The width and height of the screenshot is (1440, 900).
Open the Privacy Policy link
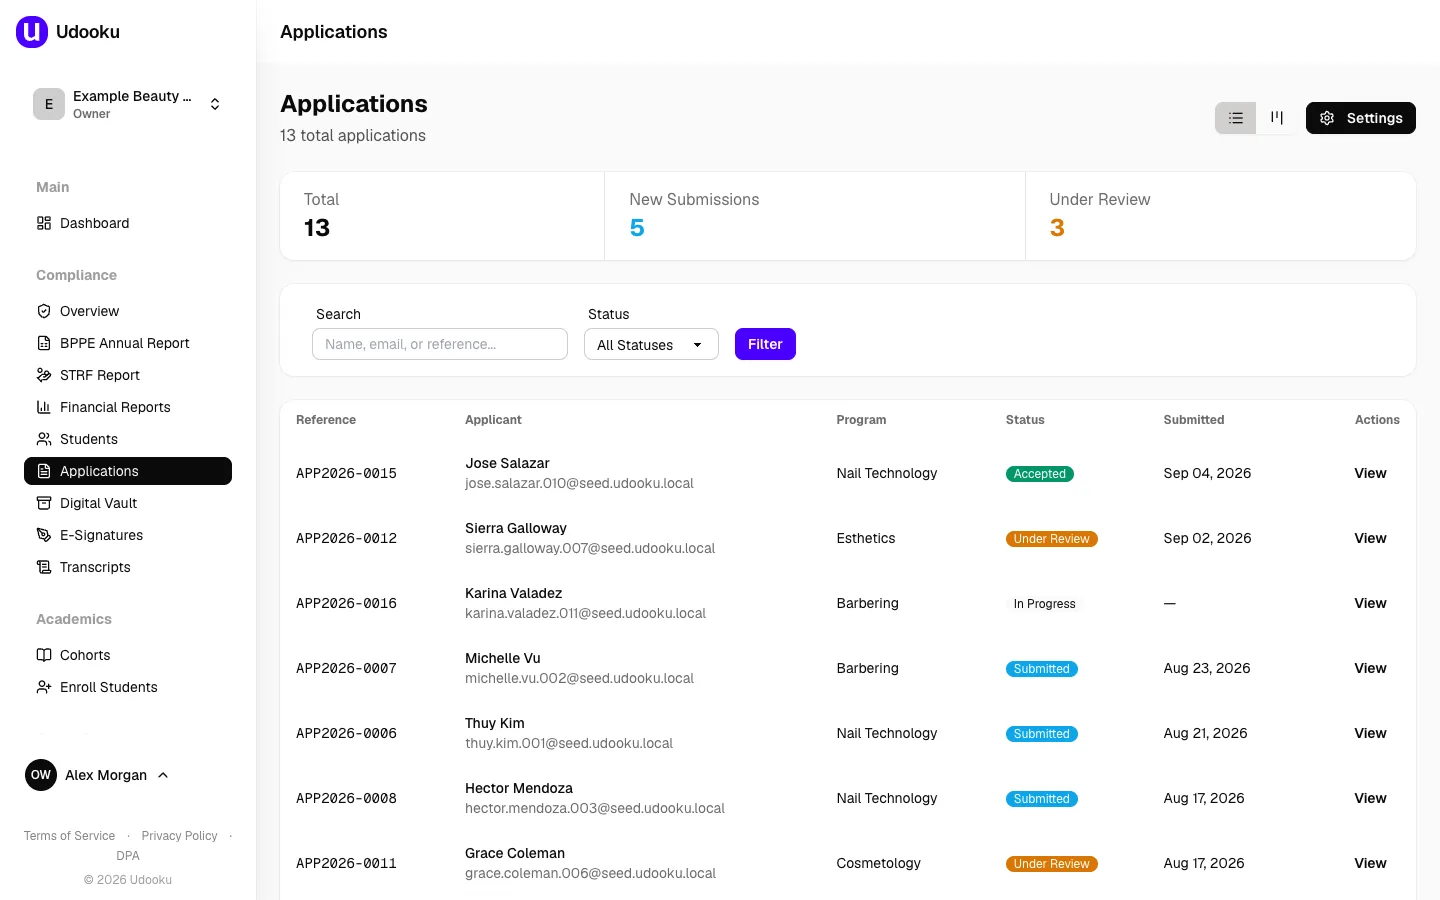[x=179, y=836]
